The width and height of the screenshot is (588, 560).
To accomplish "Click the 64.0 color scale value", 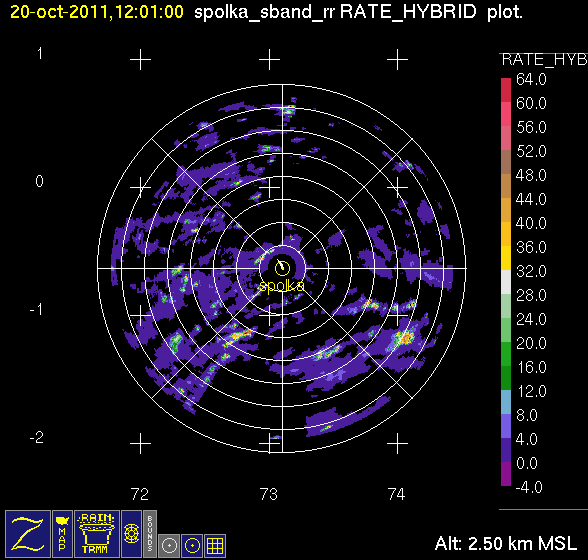I will pyautogui.click(x=531, y=80).
